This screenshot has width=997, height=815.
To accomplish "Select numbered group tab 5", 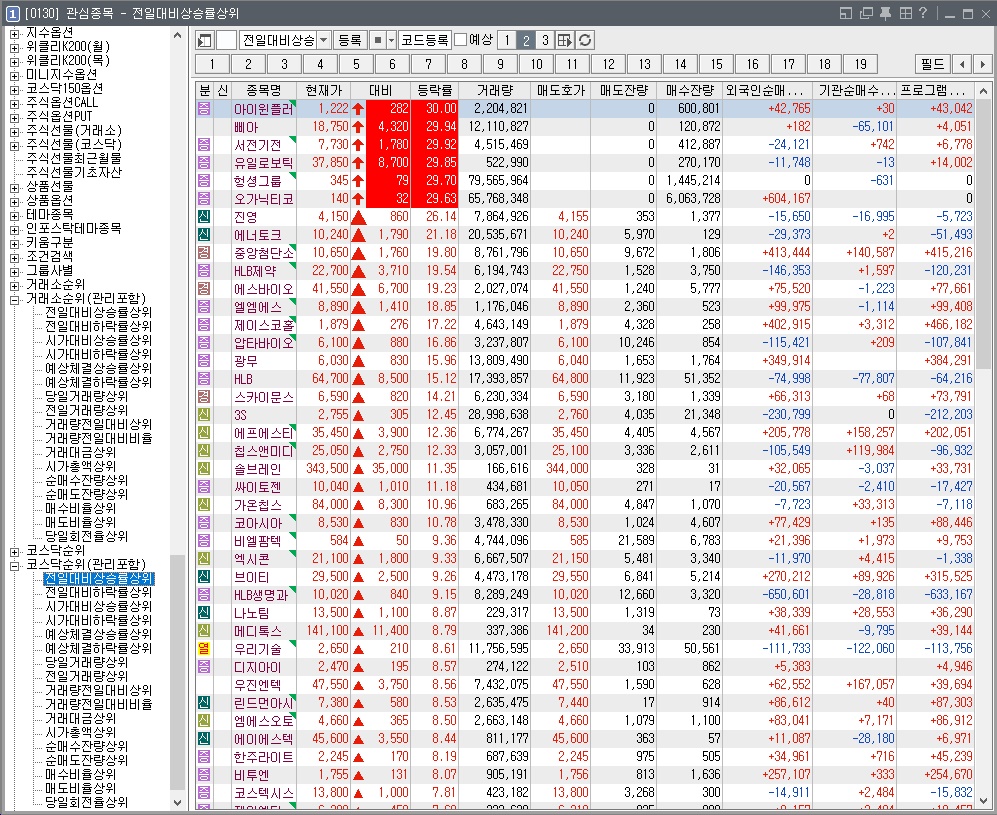I will click(x=356, y=64).
